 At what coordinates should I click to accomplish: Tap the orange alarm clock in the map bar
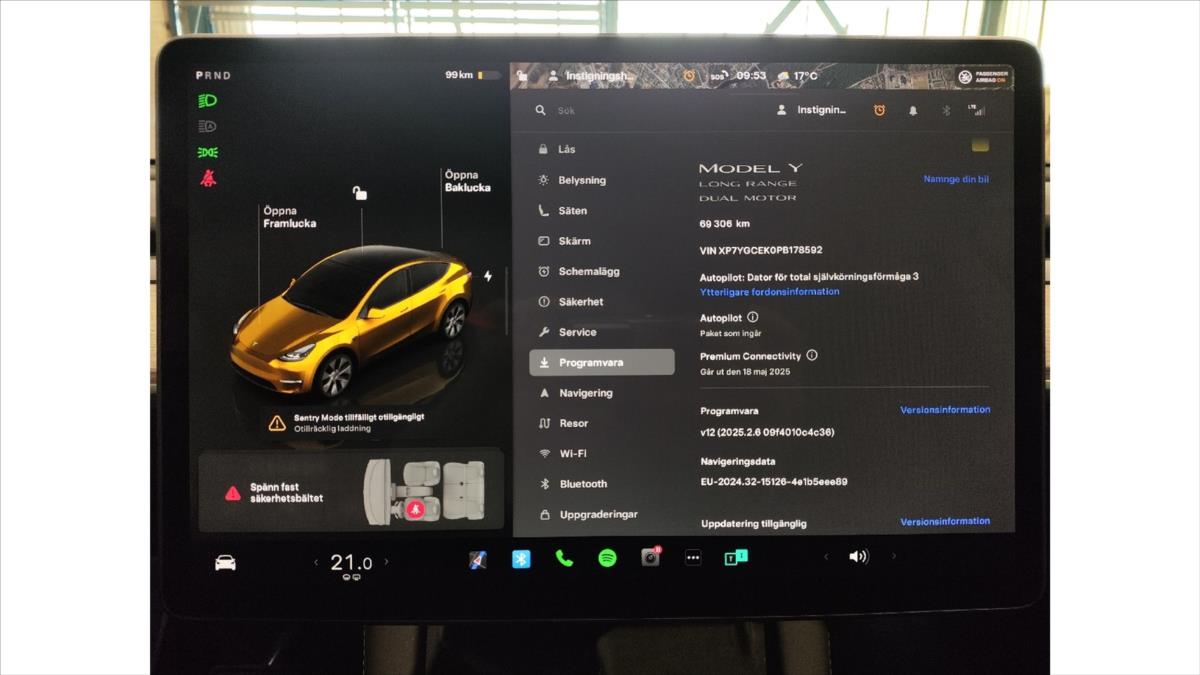click(689, 76)
